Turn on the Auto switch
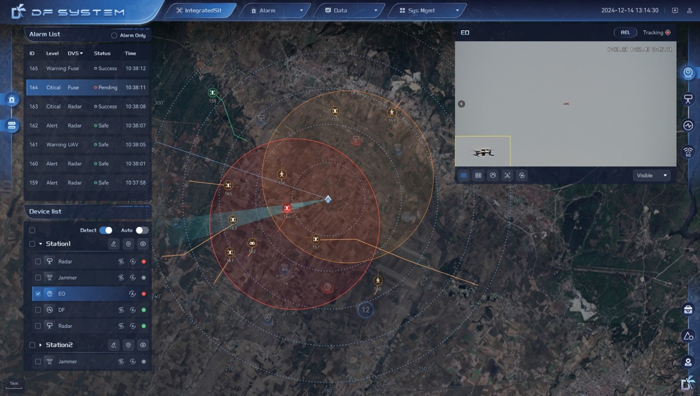Image resolution: width=700 pixels, height=396 pixels. point(142,230)
